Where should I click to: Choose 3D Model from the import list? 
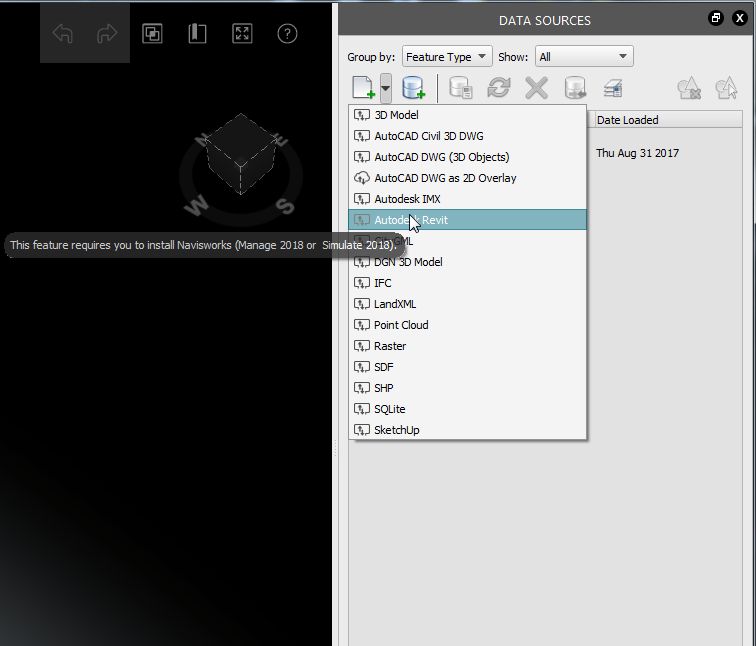467,115
